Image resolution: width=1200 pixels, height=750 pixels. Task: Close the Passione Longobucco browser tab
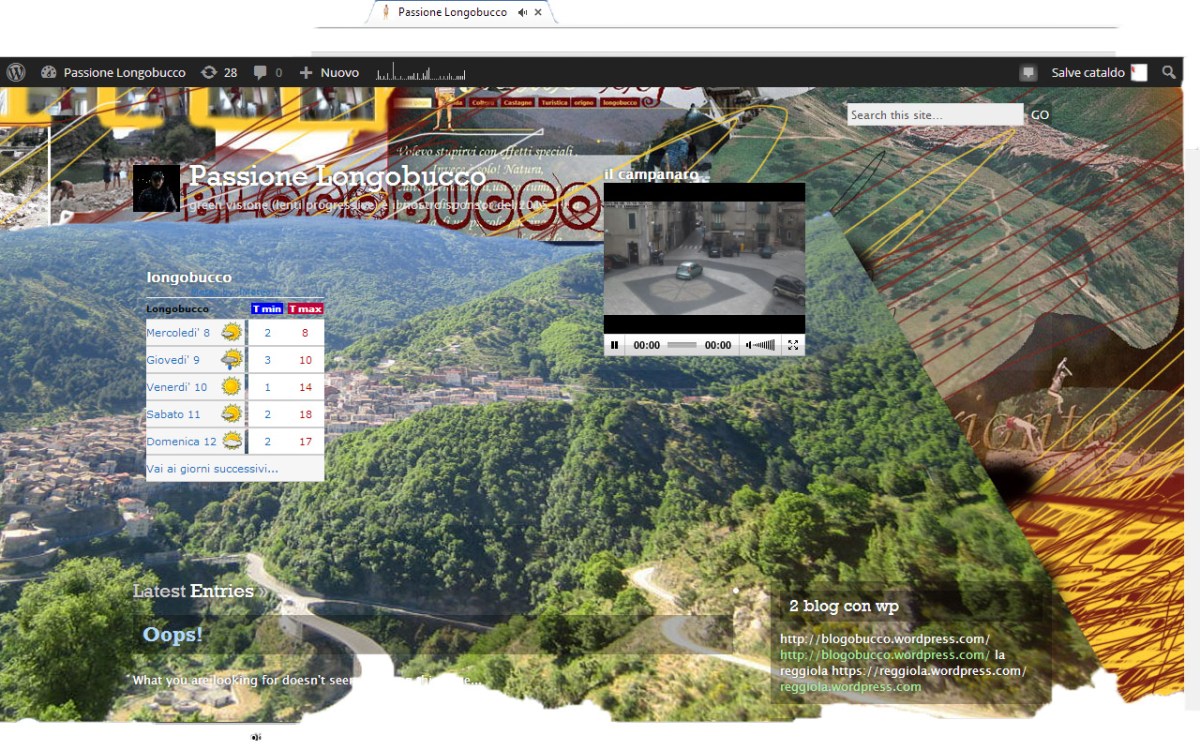click(x=538, y=12)
